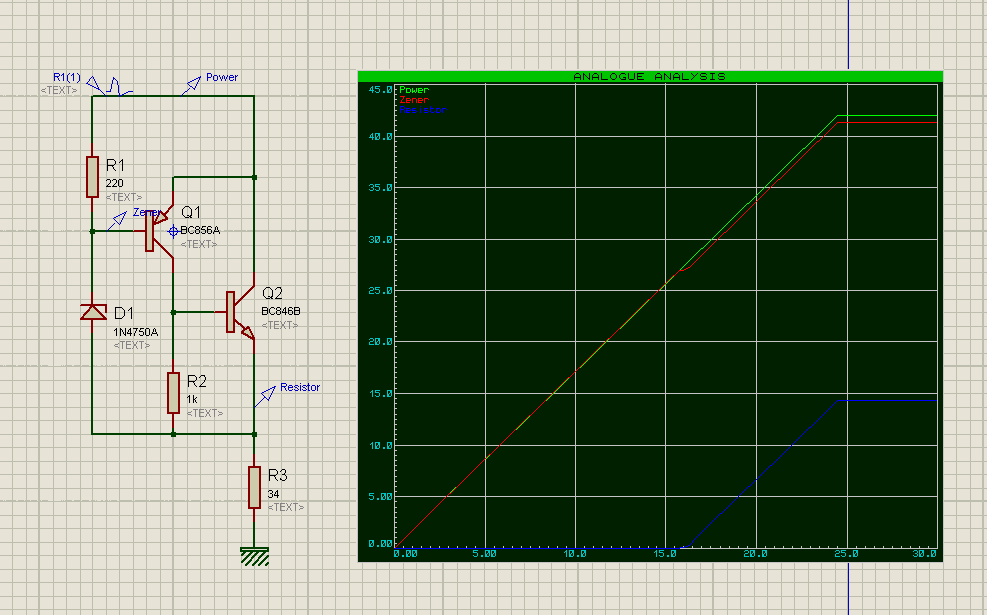987x615 pixels.
Task: Select the red Zener trace label
Action: pyautogui.click(x=414, y=100)
